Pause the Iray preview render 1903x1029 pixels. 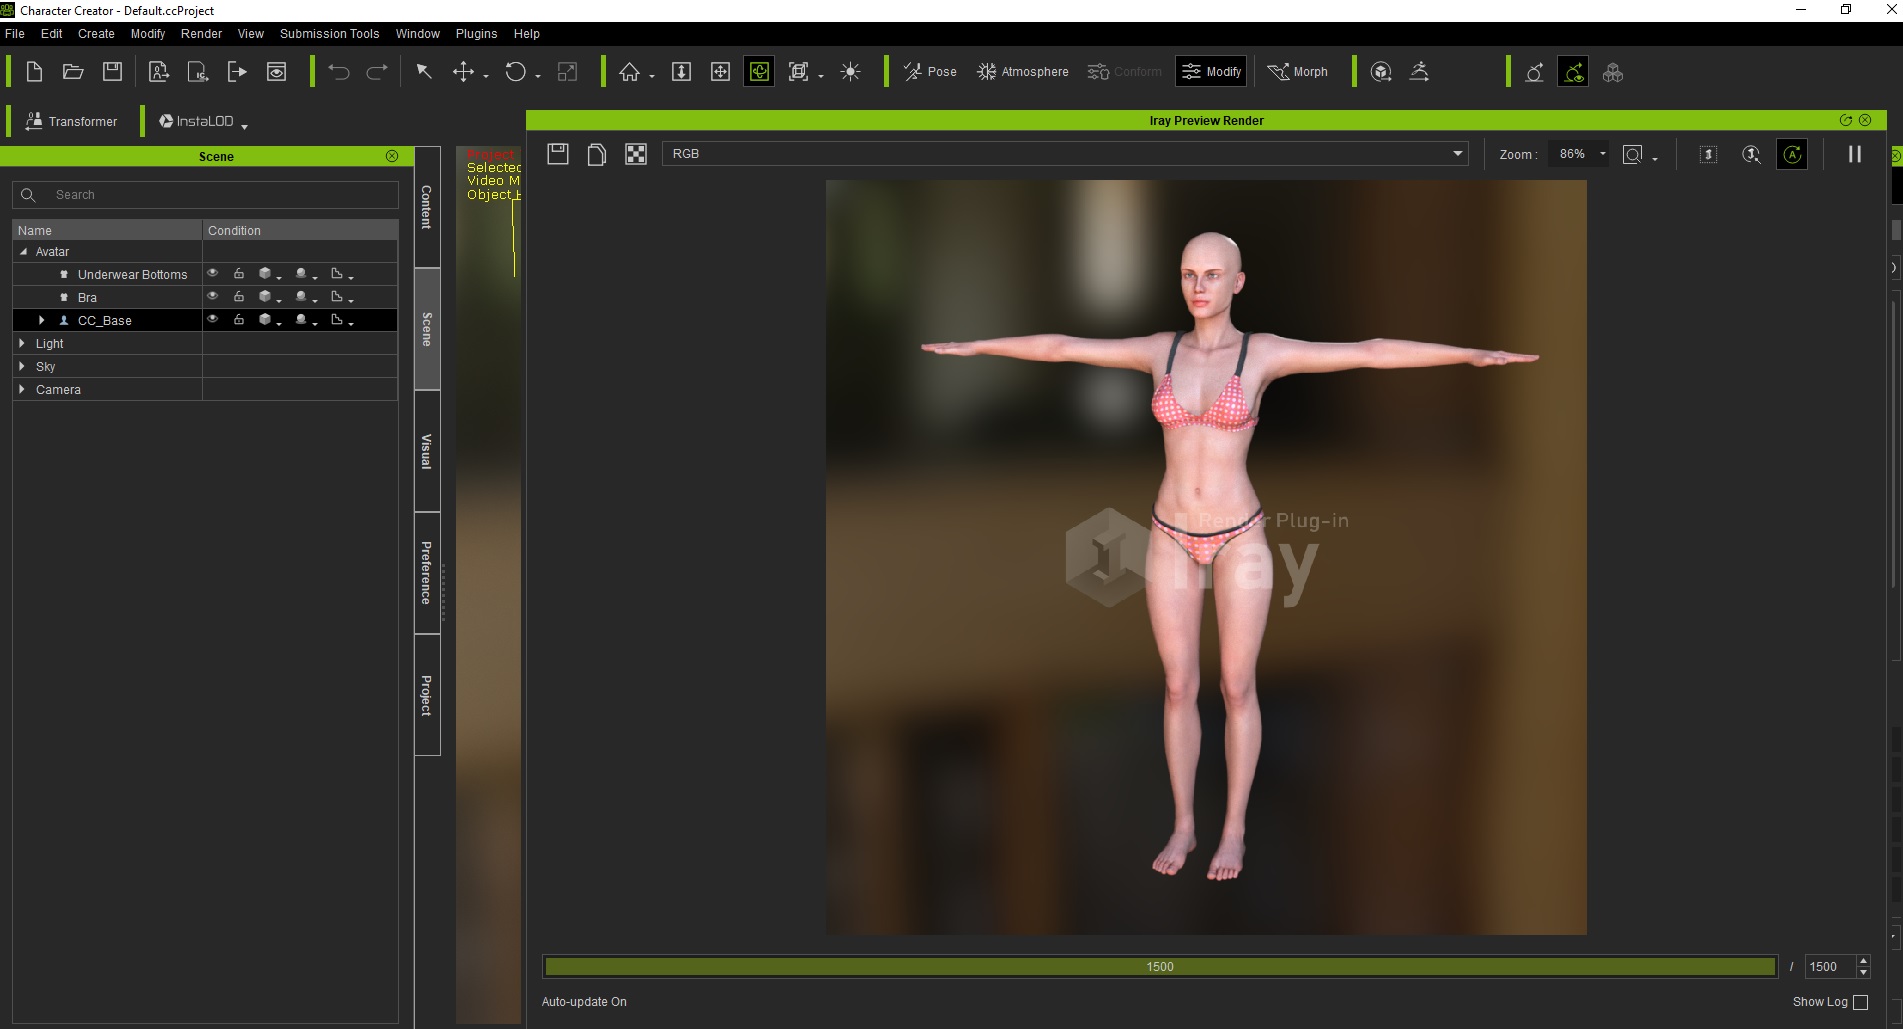tap(1854, 154)
